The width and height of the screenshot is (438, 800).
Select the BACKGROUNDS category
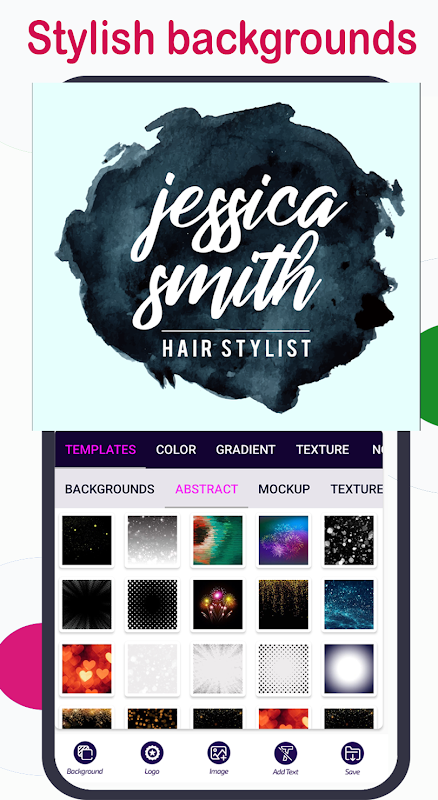tap(110, 489)
